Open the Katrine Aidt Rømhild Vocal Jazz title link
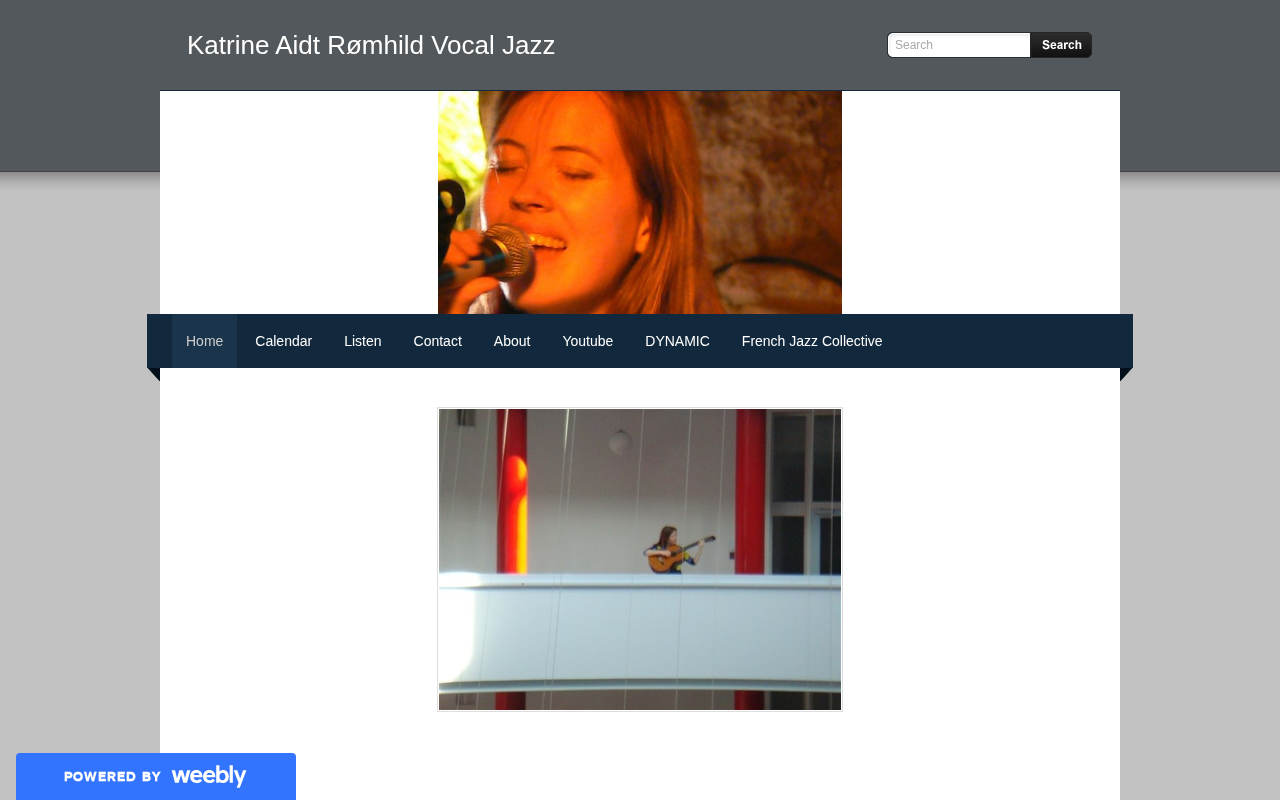1280x800 pixels. point(371,45)
